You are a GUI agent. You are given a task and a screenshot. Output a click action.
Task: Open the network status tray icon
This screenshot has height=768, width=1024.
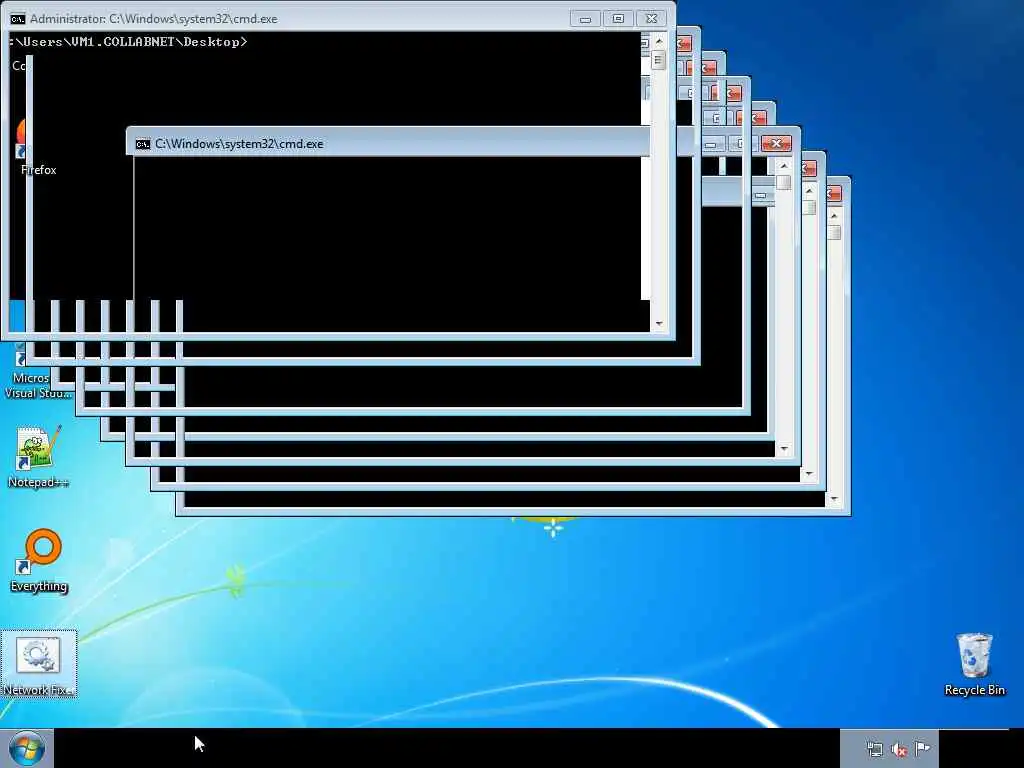pyautogui.click(x=874, y=749)
